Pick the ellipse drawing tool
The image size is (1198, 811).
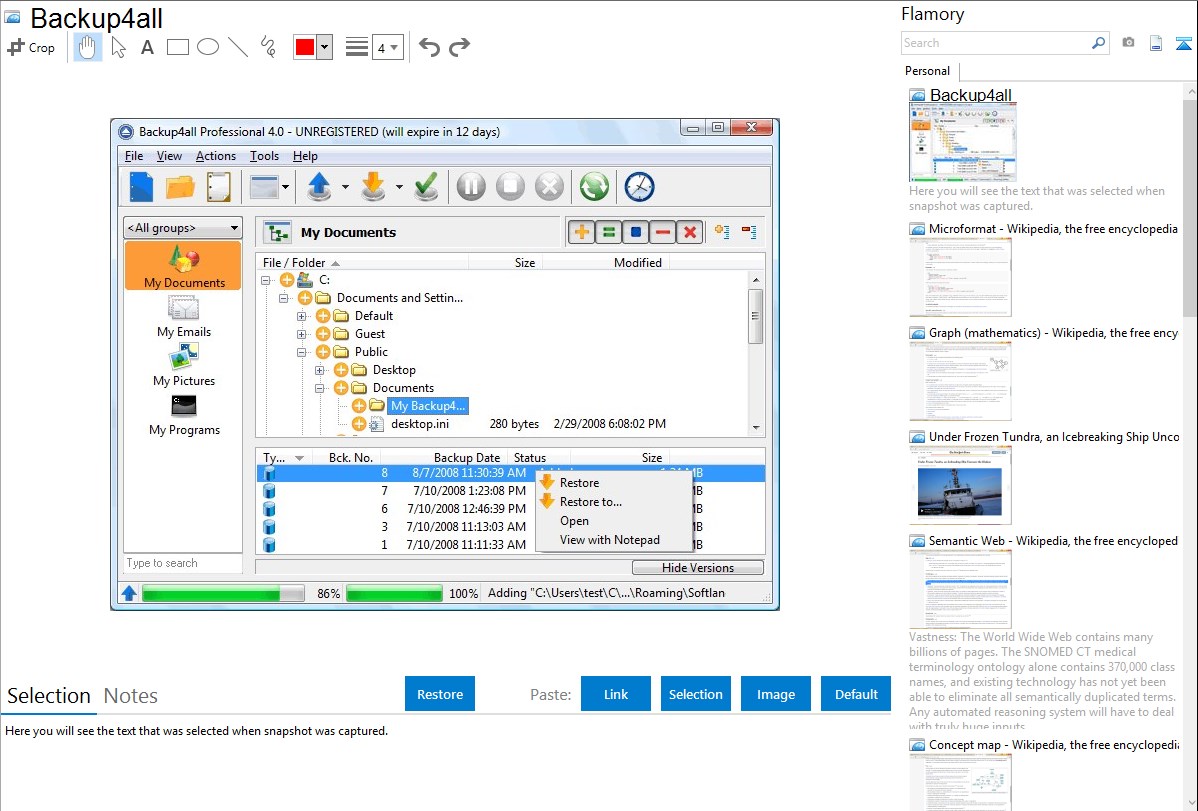coord(208,47)
